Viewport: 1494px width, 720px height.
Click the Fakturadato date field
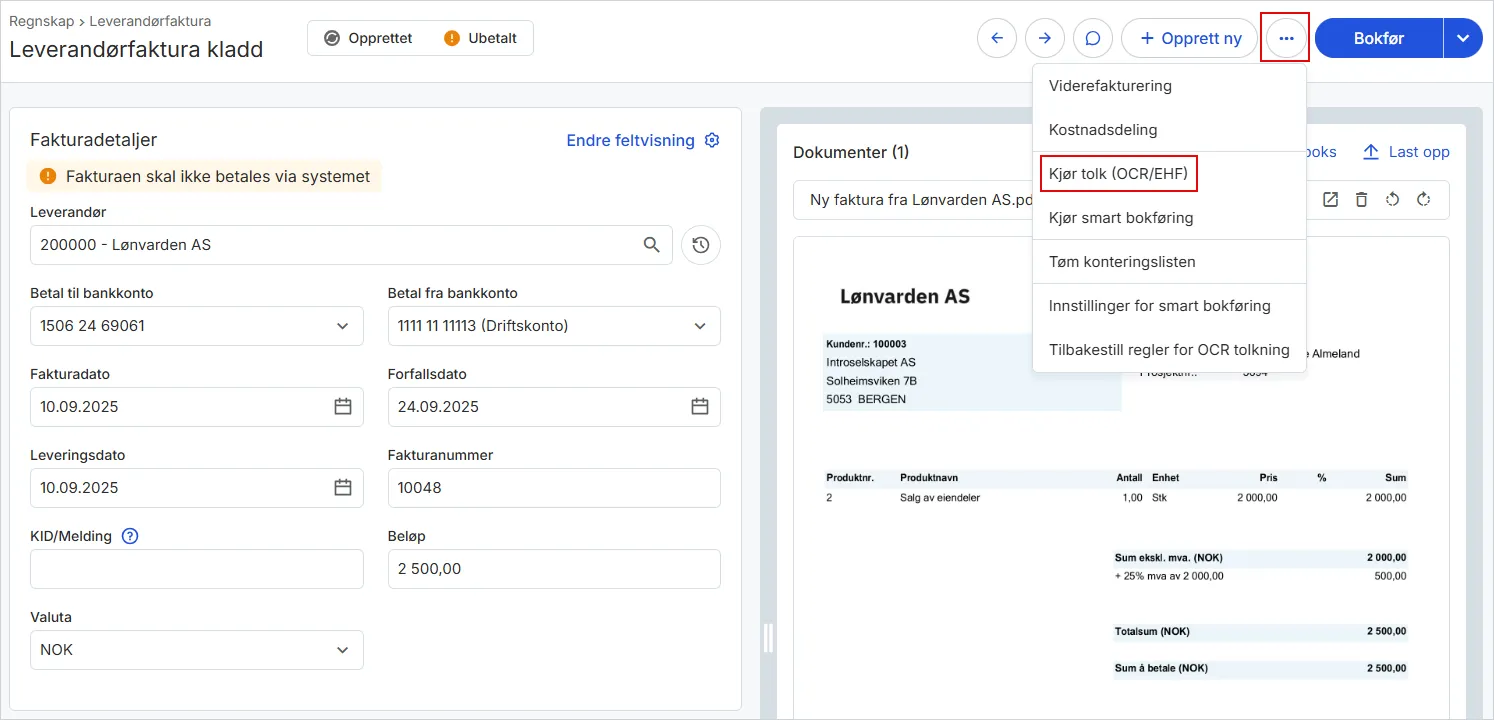click(x=197, y=407)
